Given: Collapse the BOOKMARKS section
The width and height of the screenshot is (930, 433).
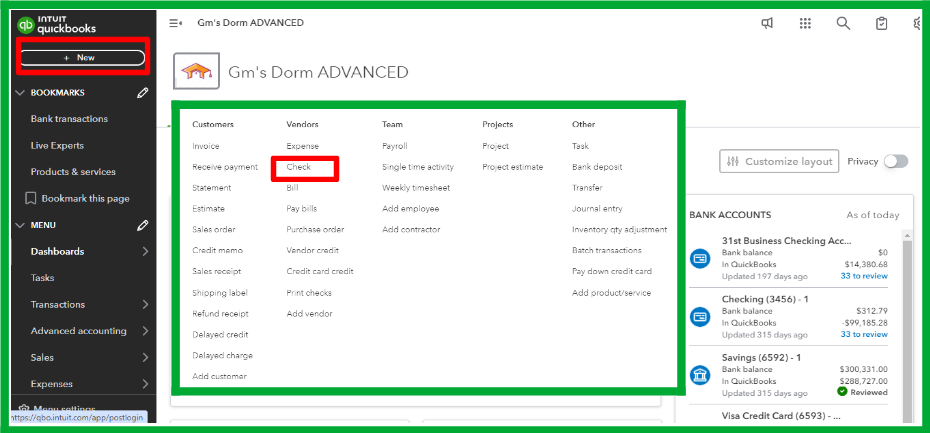Looking at the screenshot, I should [20, 93].
